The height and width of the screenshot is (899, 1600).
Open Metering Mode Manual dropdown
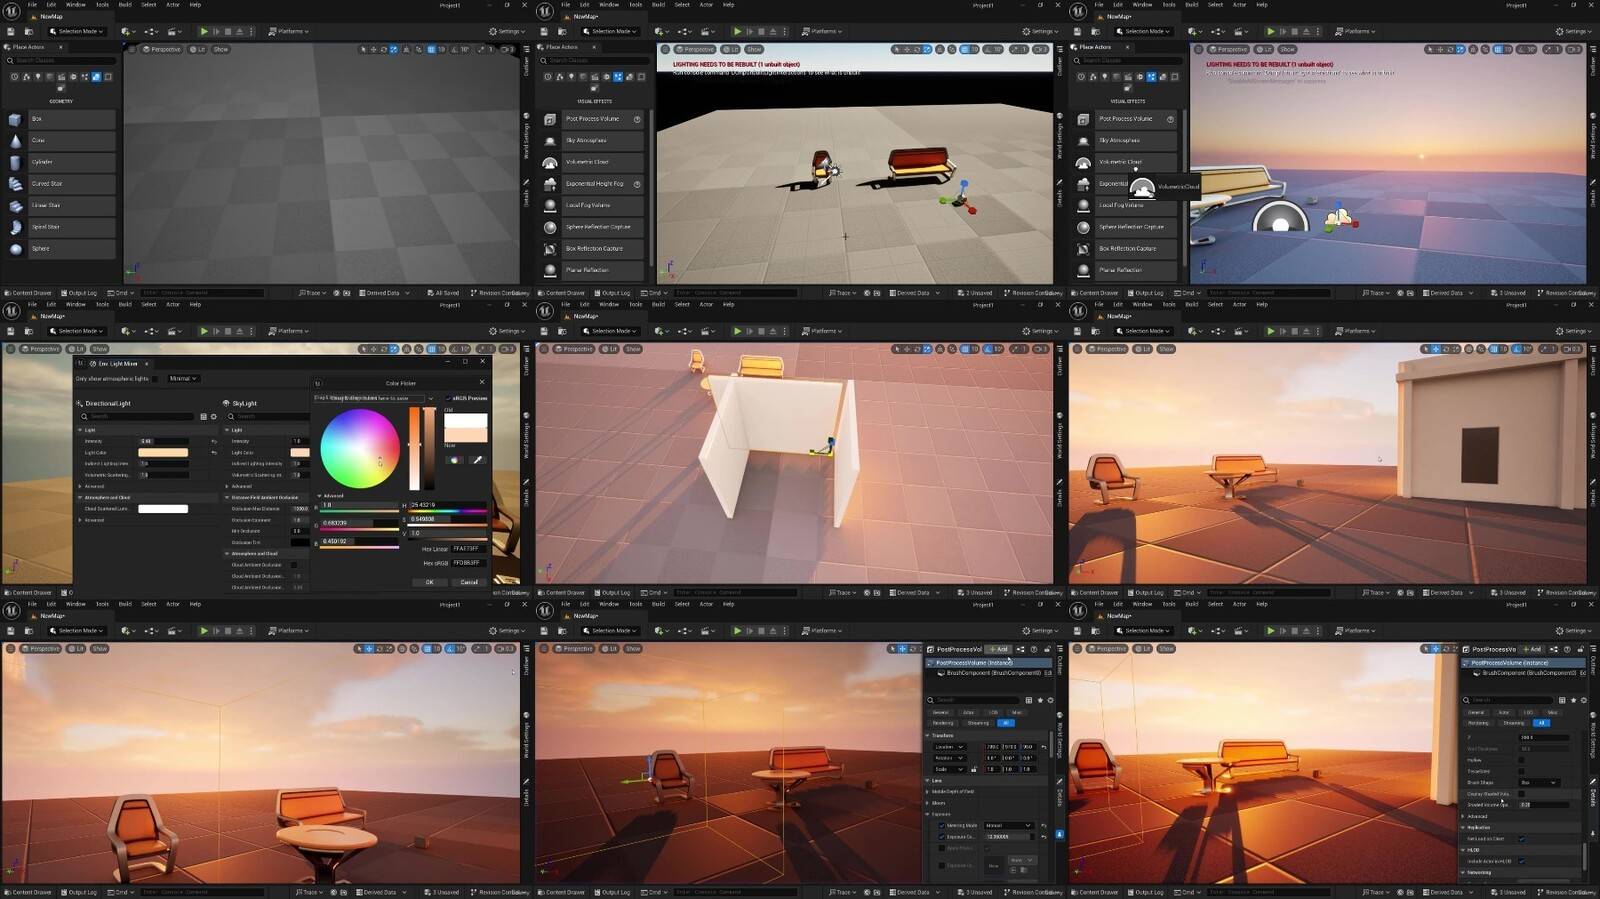(1008, 825)
